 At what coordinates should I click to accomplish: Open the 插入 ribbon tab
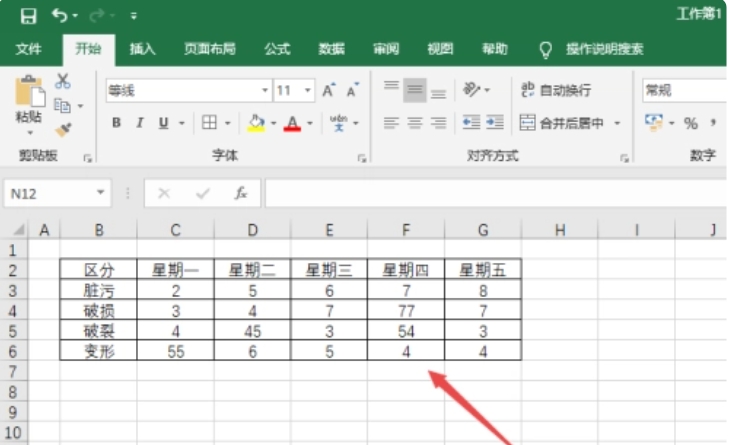point(143,49)
